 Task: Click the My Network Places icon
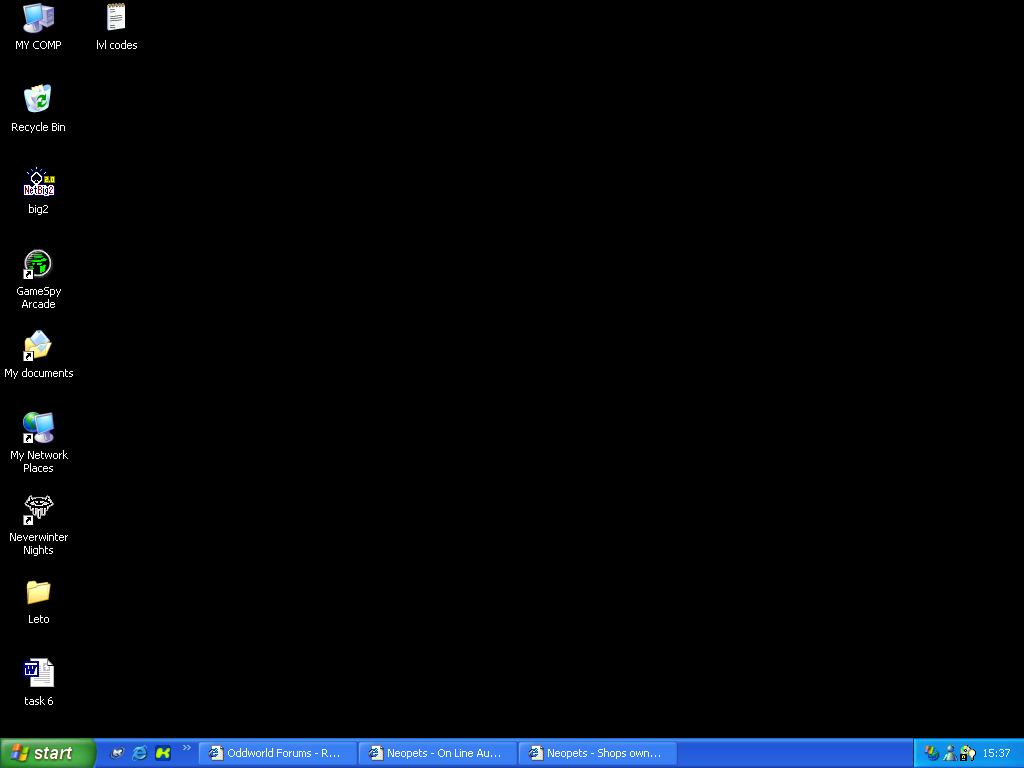click(38, 429)
